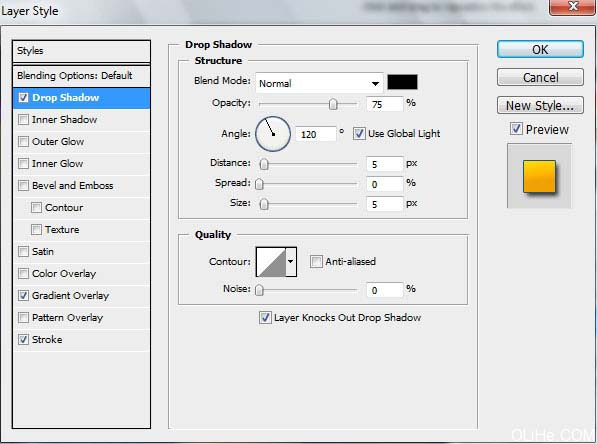Screen dimensions: 597x444
Task: Click the New Style... button
Action: (540, 105)
